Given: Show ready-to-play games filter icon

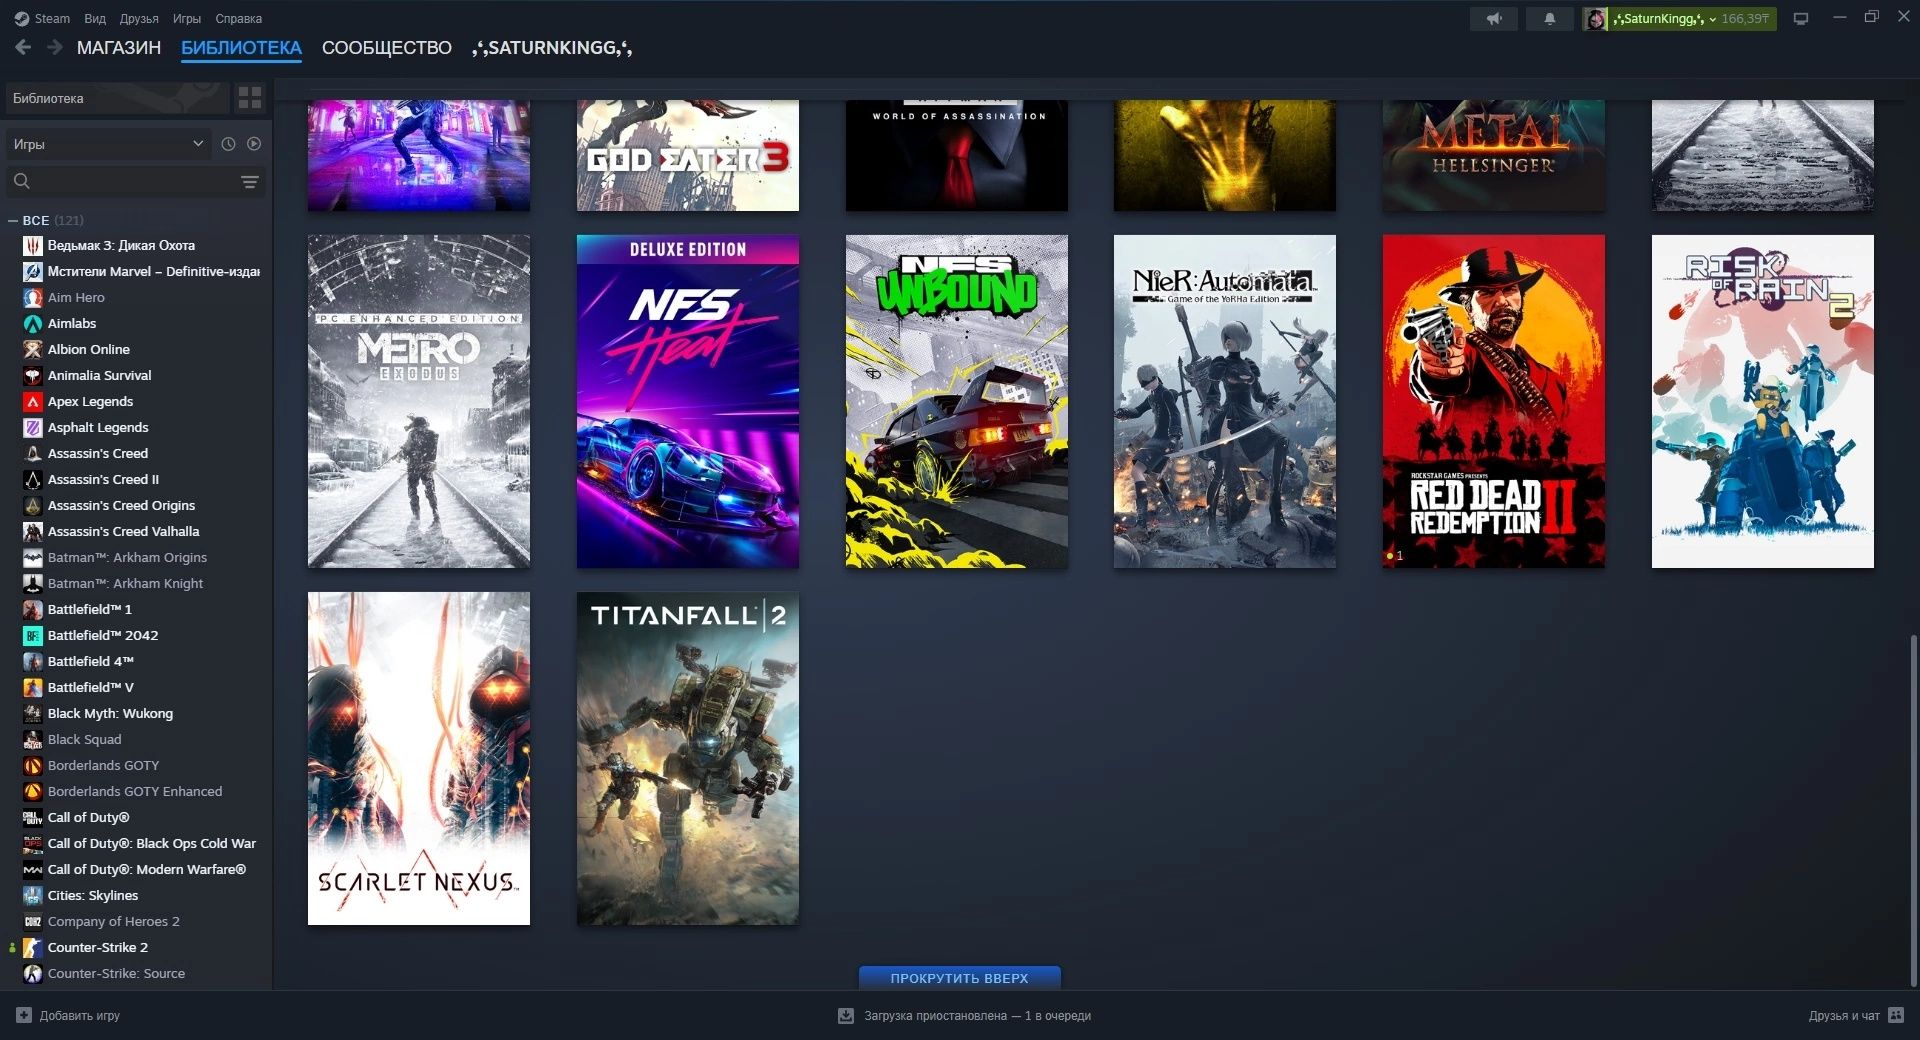Looking at the screenshot, I should coord(254,144).
